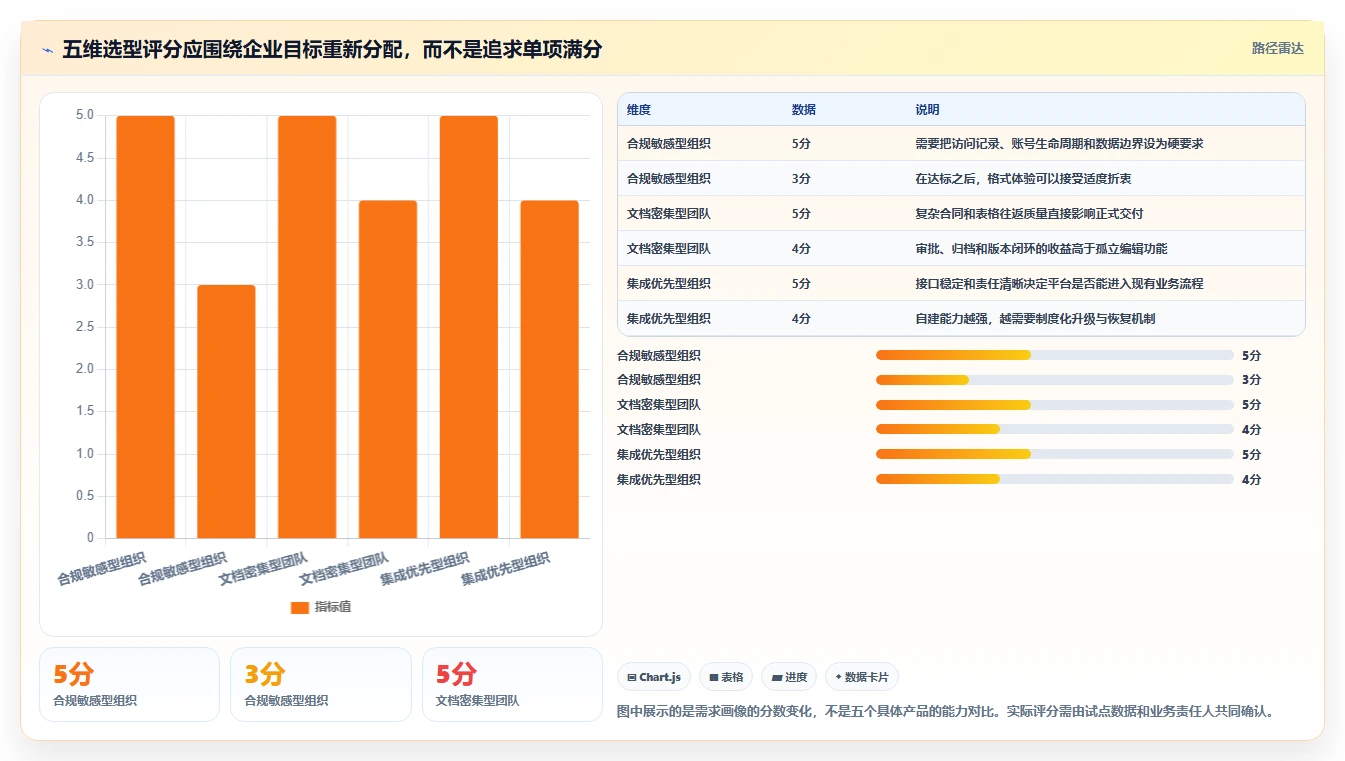Click the 表格 tag text
The image size is (1345, 761).
[x=732, y=677]
